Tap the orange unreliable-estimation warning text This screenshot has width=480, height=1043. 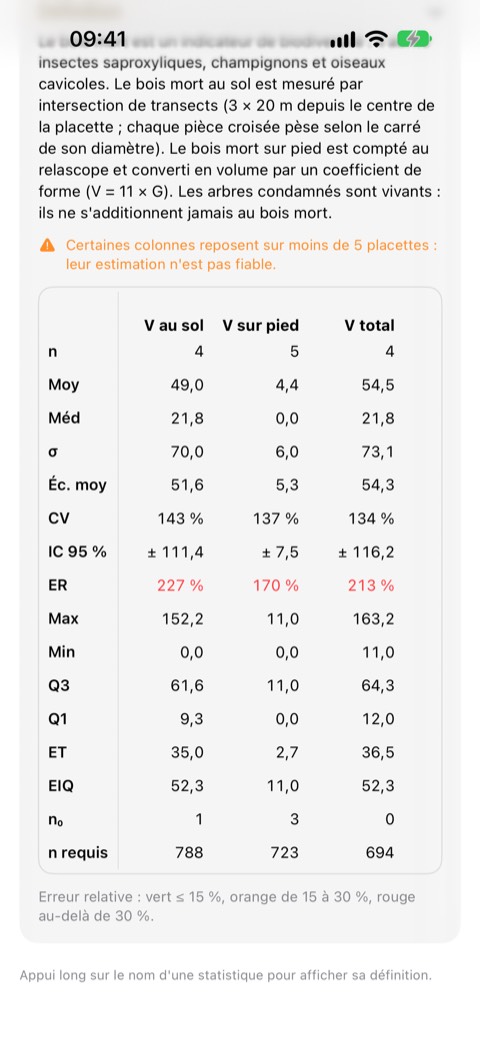point(251,255)
